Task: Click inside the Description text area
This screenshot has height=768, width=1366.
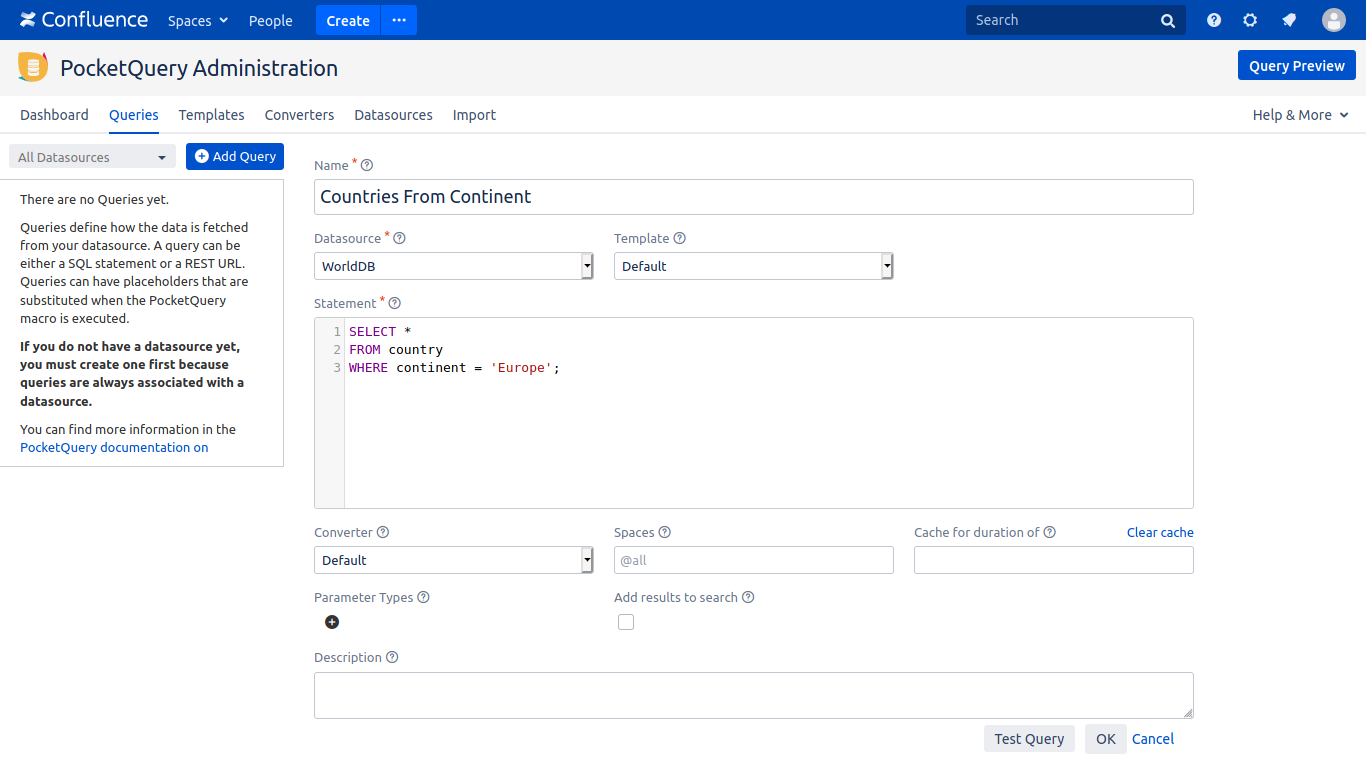Action: tap(753, 694)
